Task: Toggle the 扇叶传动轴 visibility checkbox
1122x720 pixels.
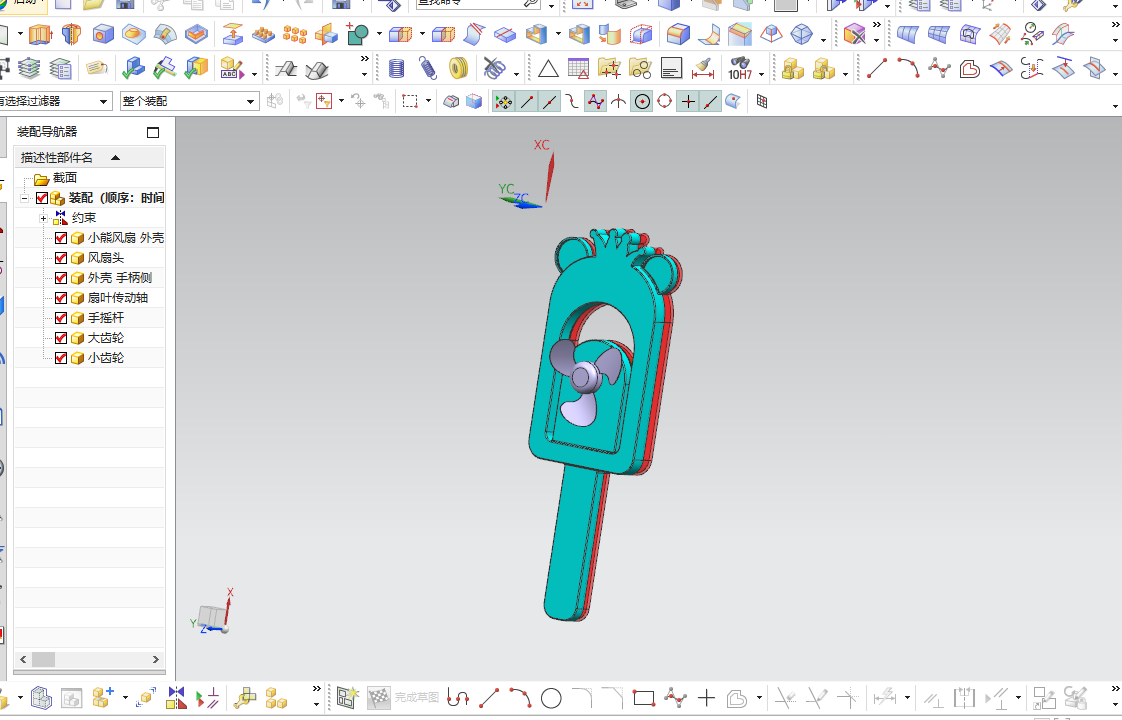Action: (x=61, y=298)
